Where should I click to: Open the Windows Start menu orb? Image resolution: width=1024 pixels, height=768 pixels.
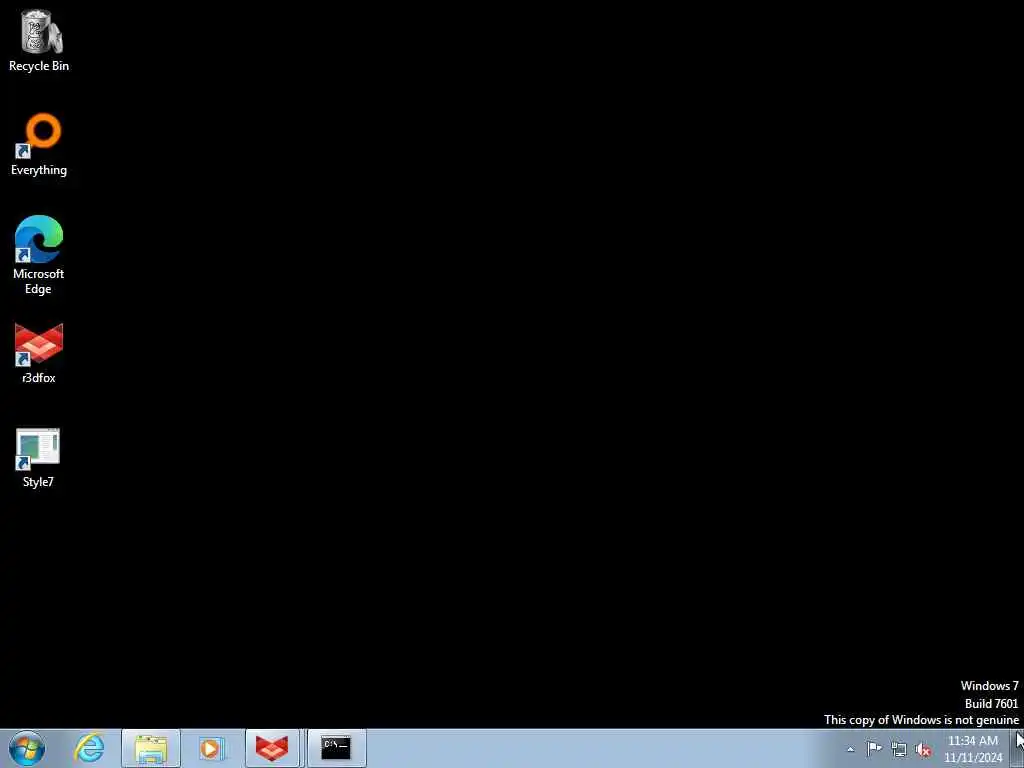pos(27,748)
